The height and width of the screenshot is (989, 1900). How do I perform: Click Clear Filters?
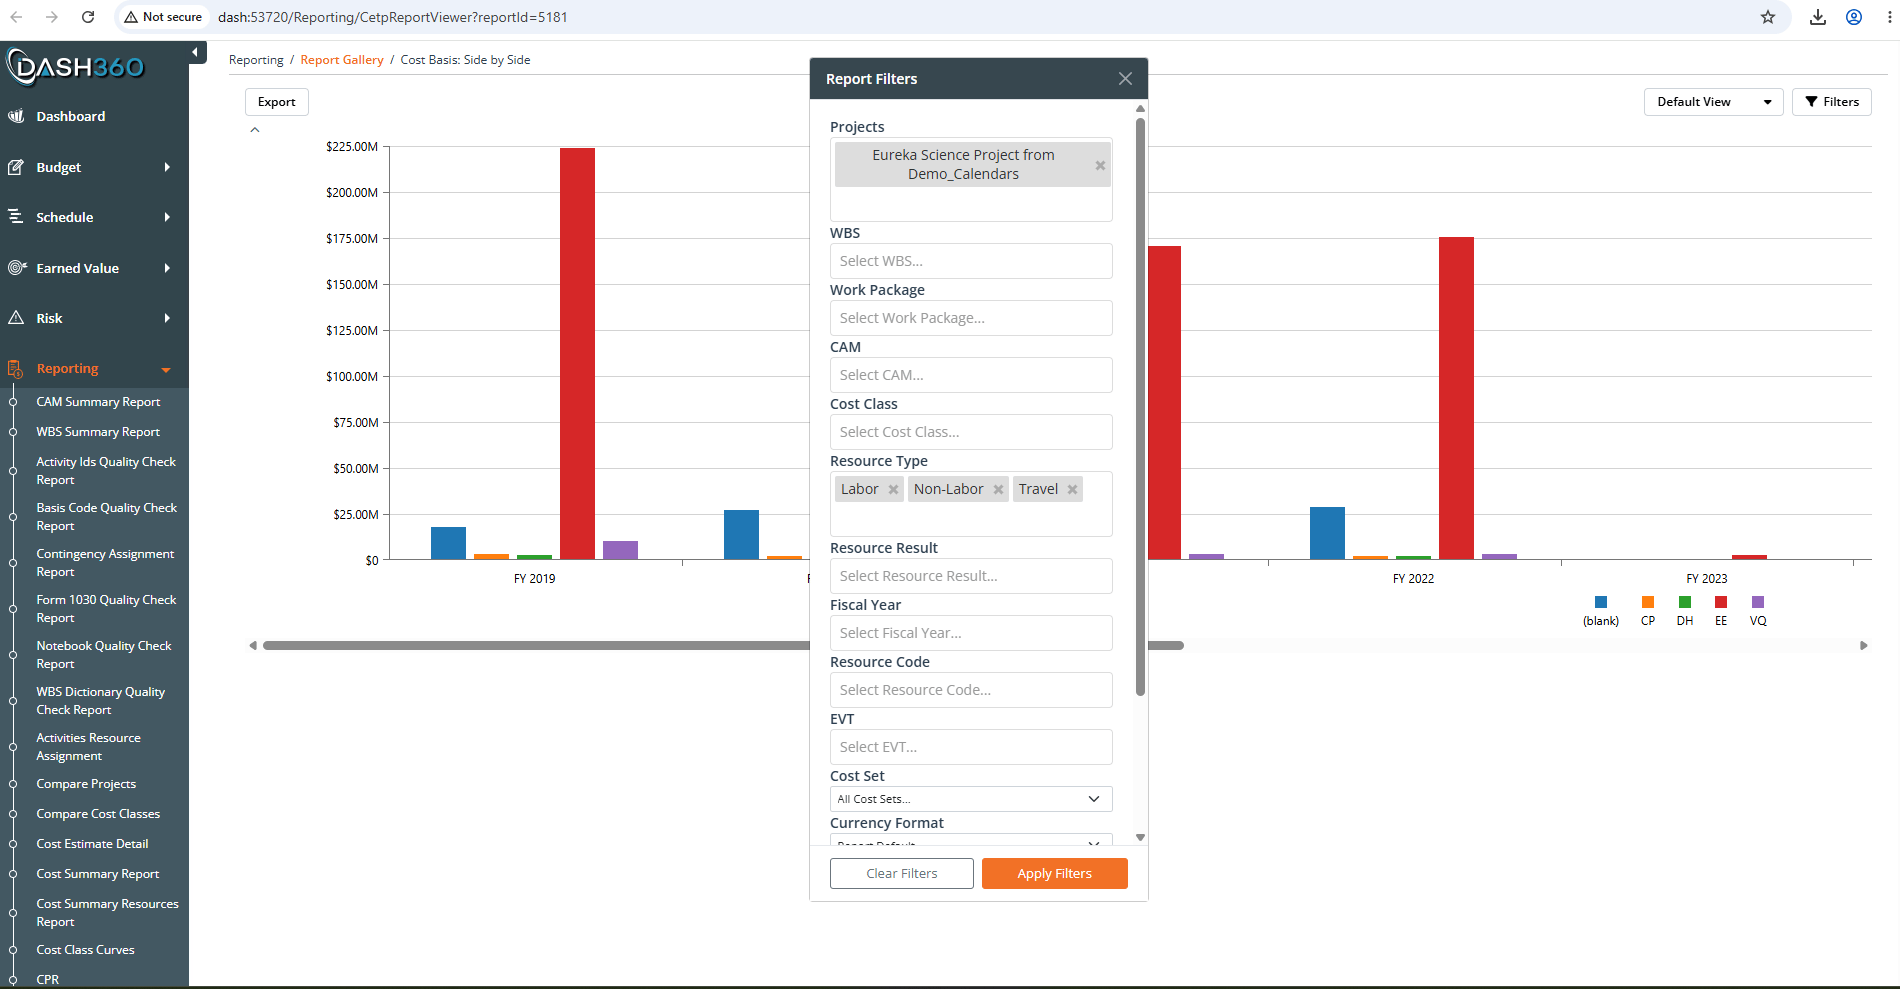coord(902,873)
